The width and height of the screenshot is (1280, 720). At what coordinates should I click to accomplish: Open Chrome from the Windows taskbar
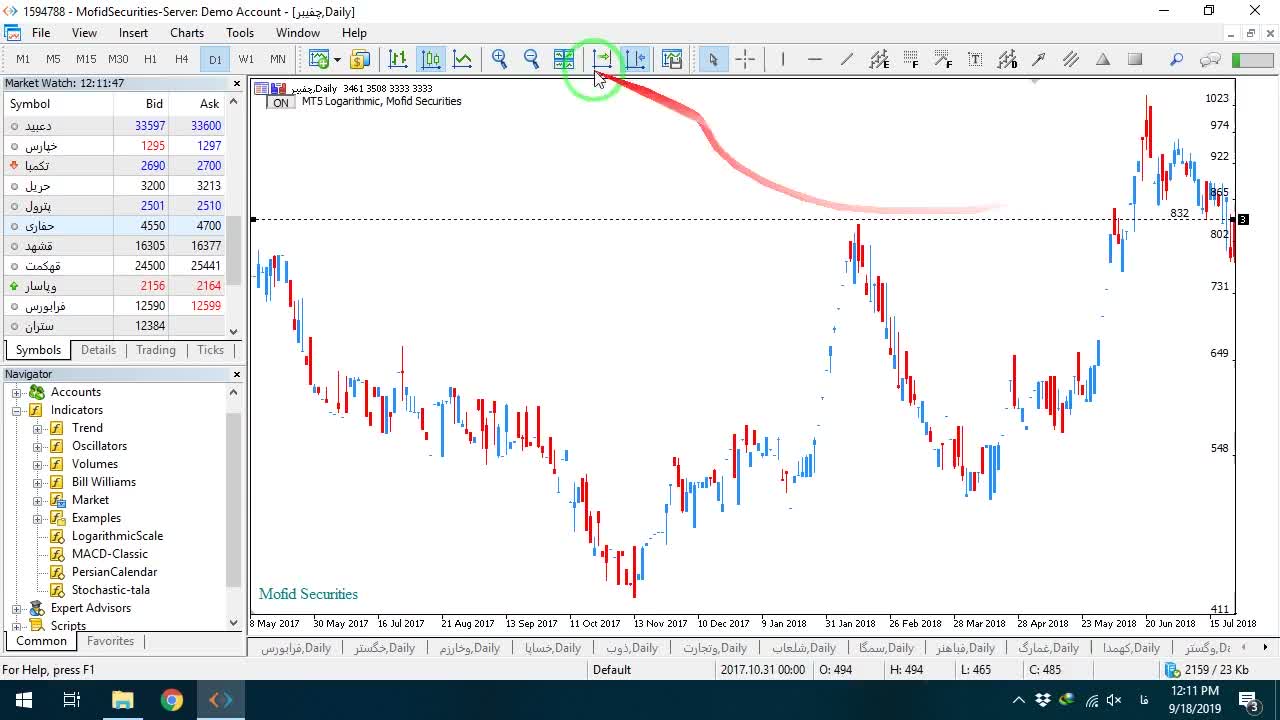[172, 700]
